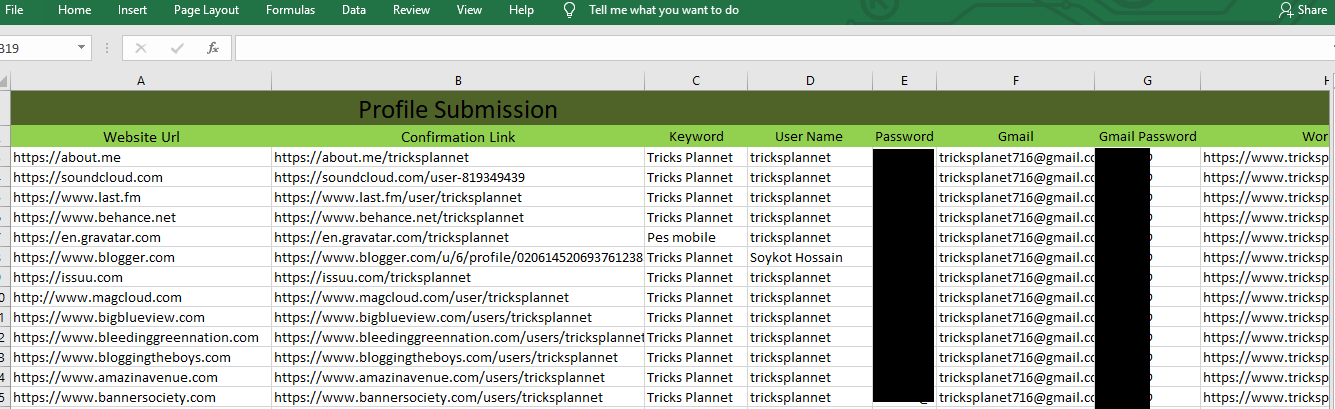Viewport: 1335px width, 409px height.
Task: Switch to the Formulas ribbon tab
Action: (290, 10)
